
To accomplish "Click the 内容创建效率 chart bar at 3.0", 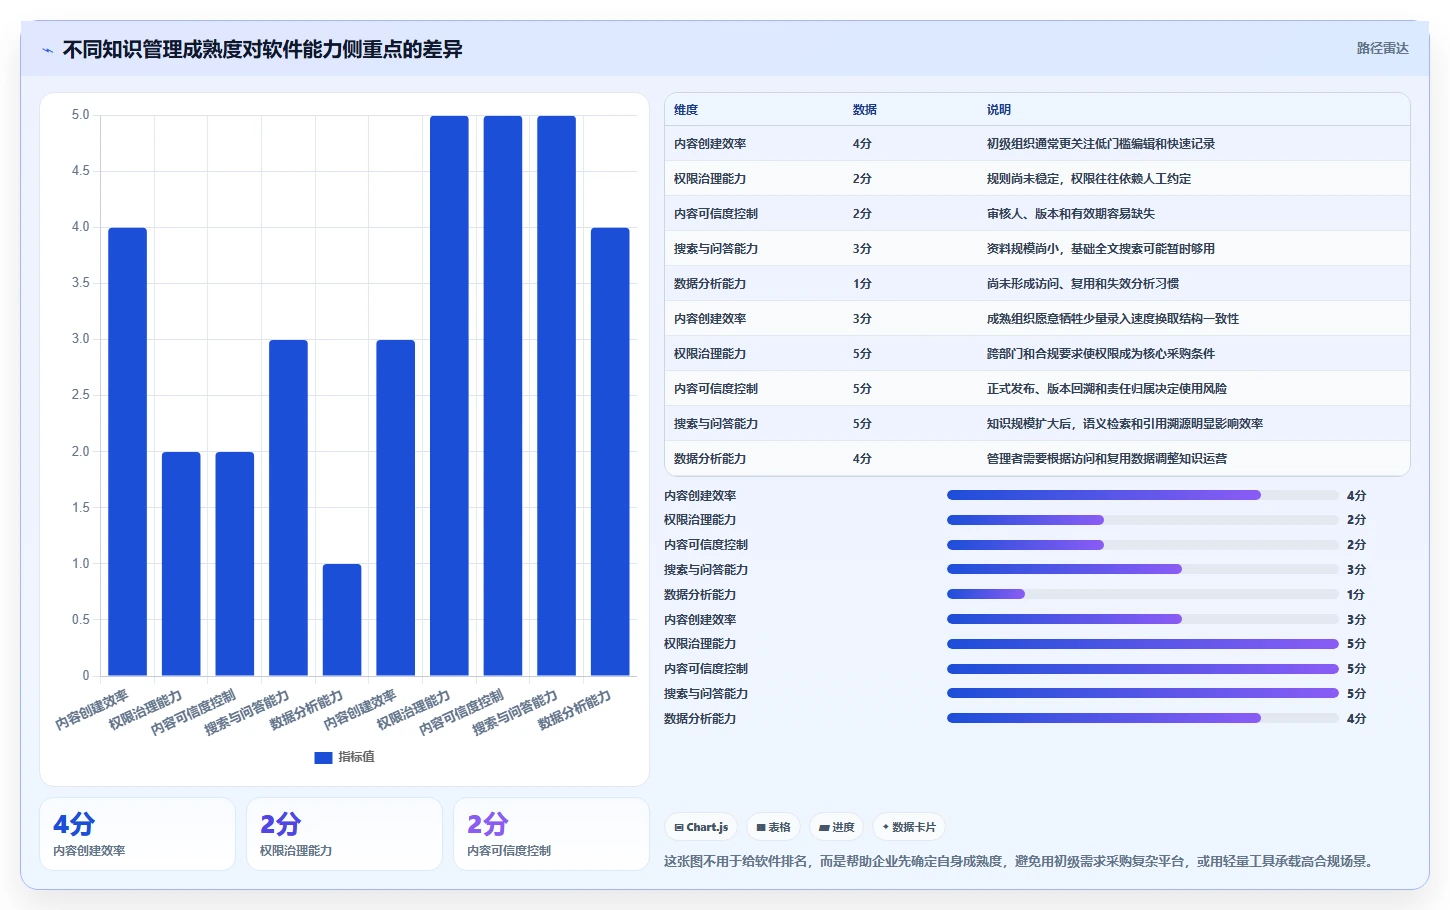I will pos(396,508).
